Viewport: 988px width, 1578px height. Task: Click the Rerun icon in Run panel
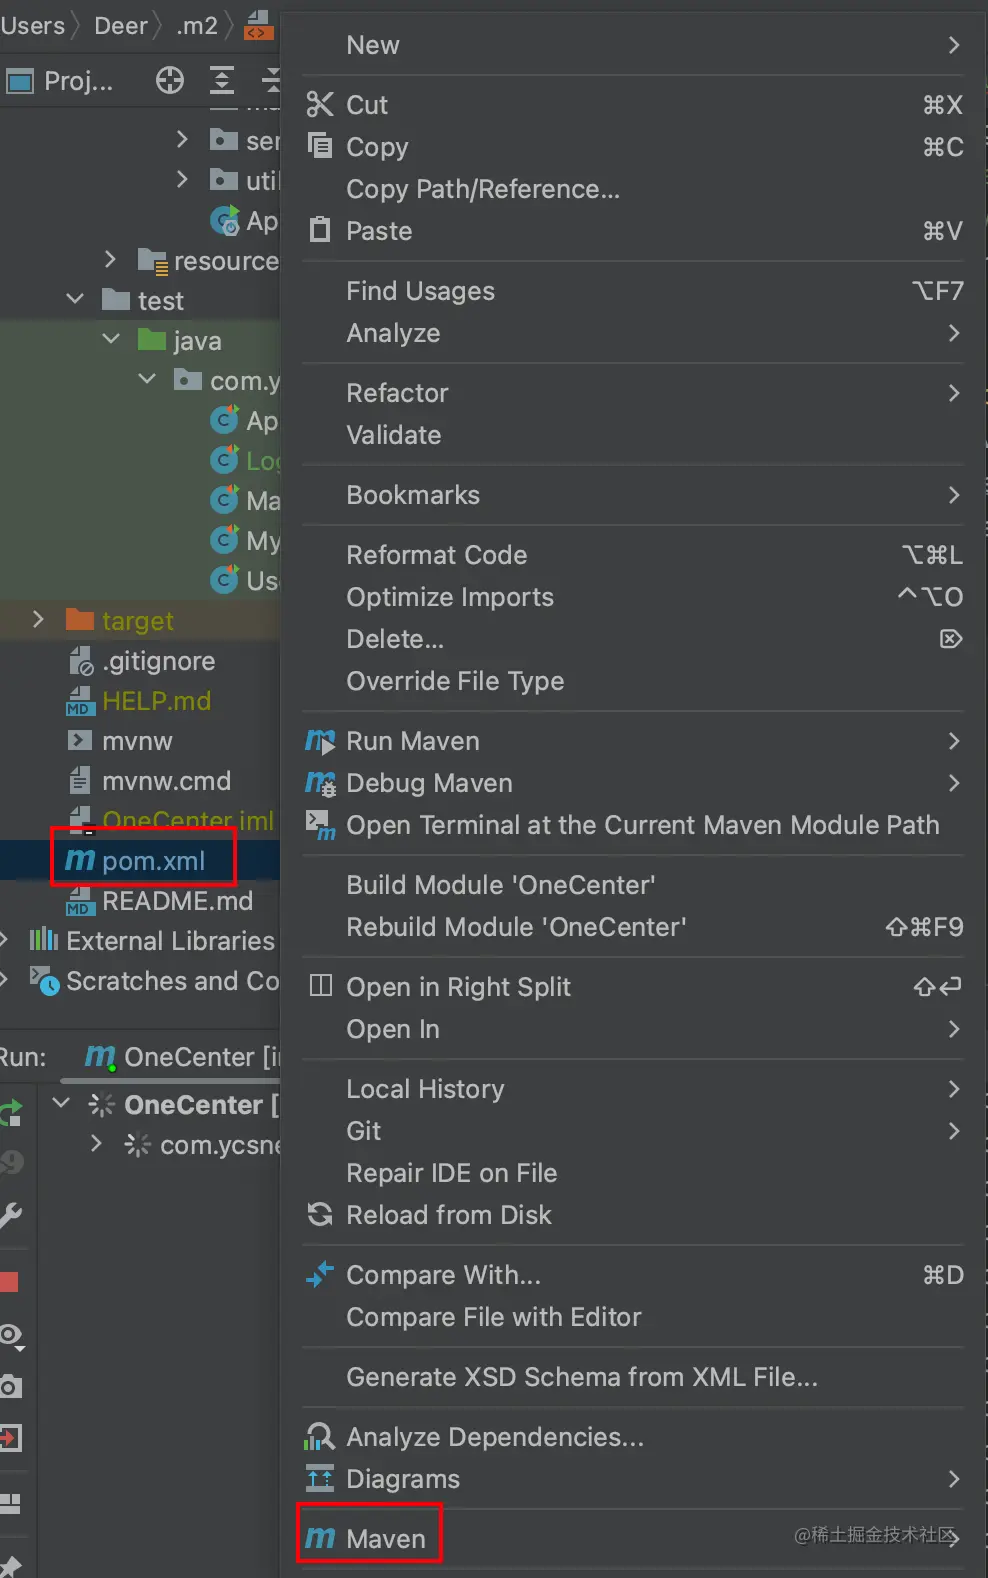(11, 1112)
